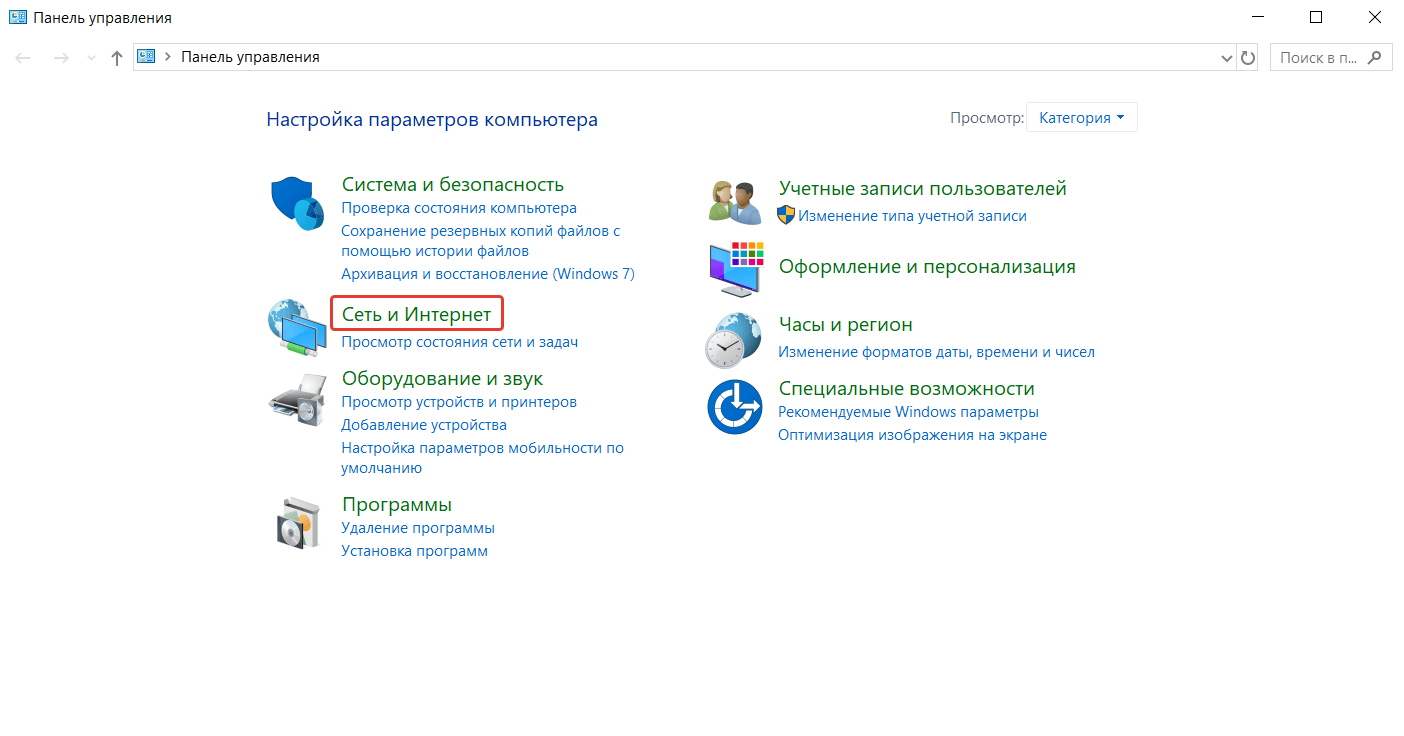Click the Network and Internet globe icon
Viewport: 1404px width, 736px height.
[x=297, y=328]
